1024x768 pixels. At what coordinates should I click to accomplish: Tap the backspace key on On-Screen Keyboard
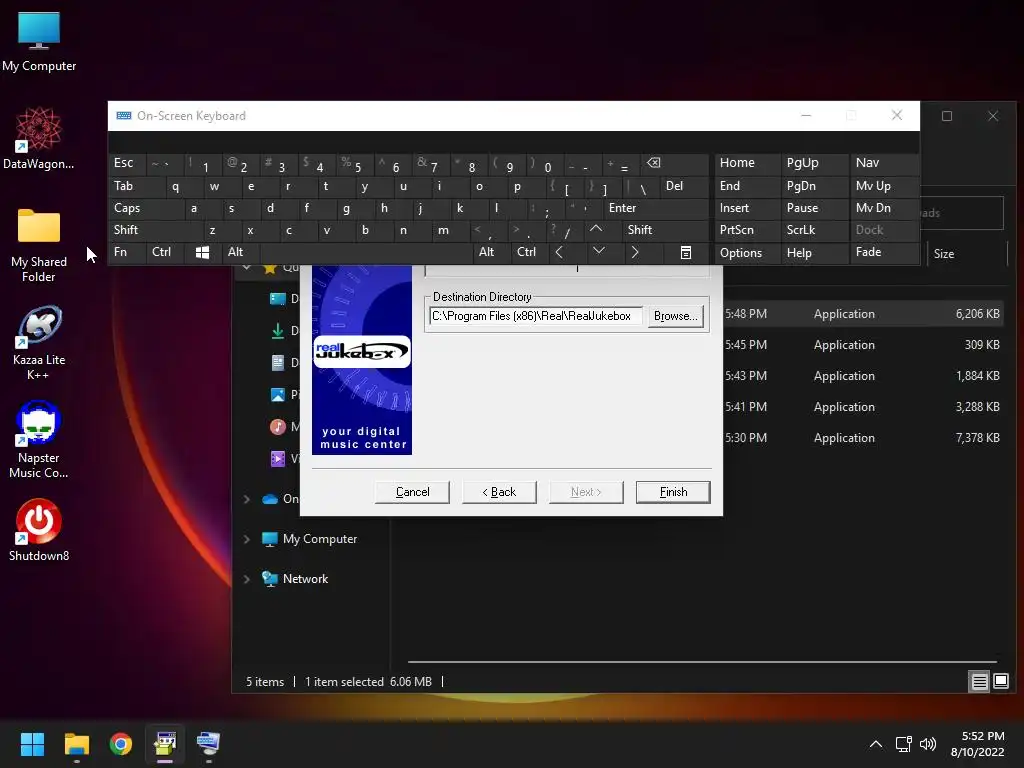click(674, 164)
